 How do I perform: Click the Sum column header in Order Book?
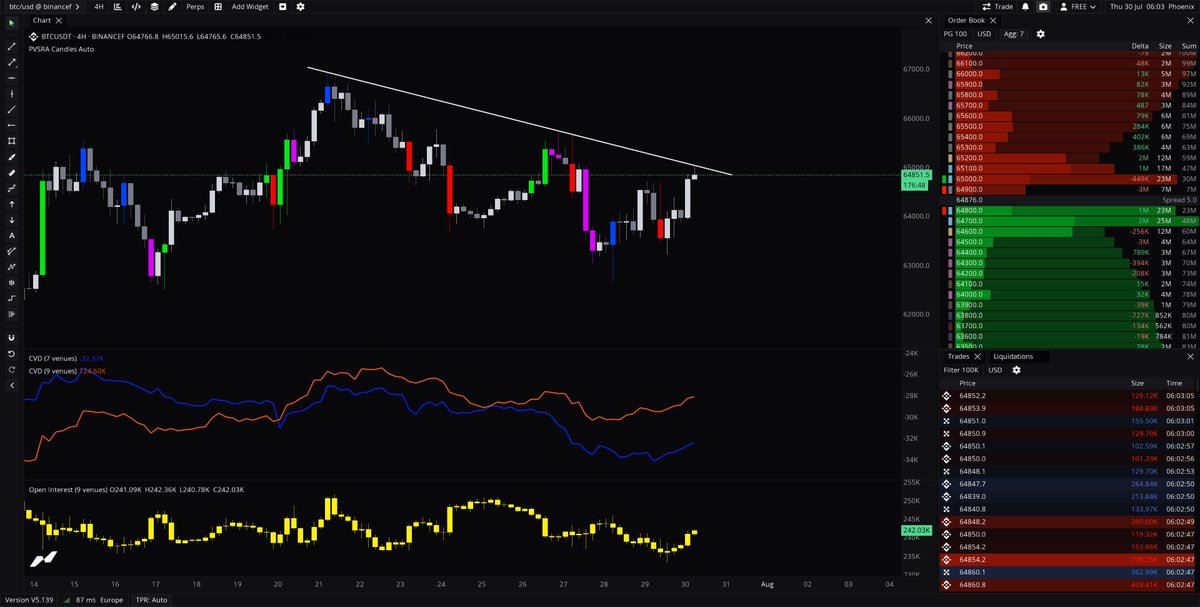[x=1189, y=46]
